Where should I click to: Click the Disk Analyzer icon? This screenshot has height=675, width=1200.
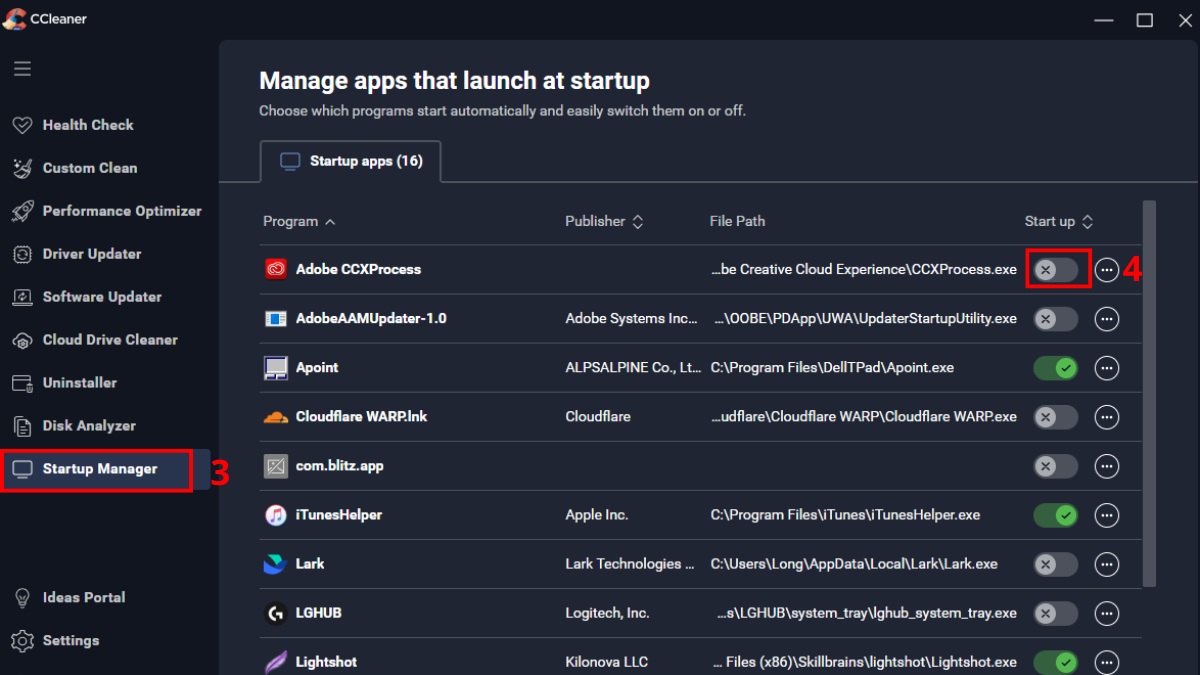pyautogui.click(x=22, y=426)
